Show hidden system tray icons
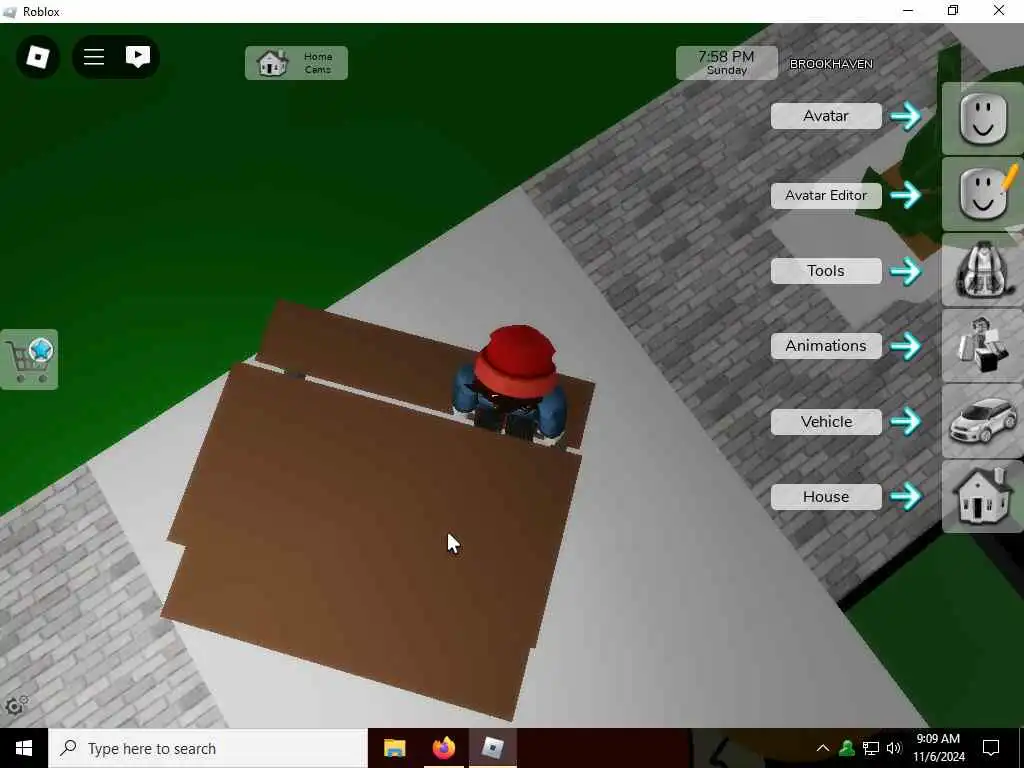Viewport: 1024px width, 768px height. tap(823, 748)
